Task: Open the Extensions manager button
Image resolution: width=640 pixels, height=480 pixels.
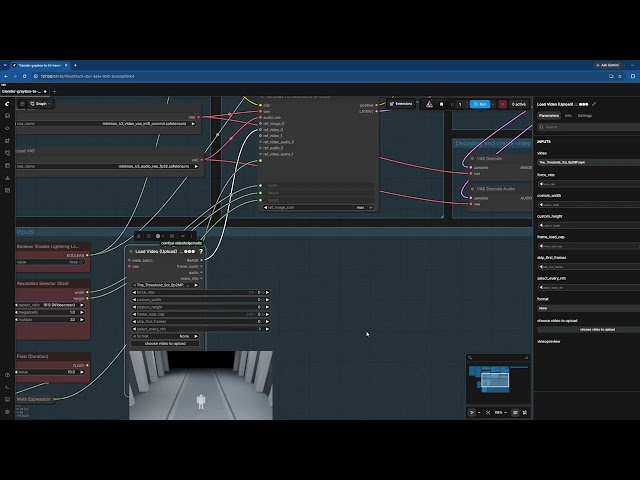Action: (401, 104)
